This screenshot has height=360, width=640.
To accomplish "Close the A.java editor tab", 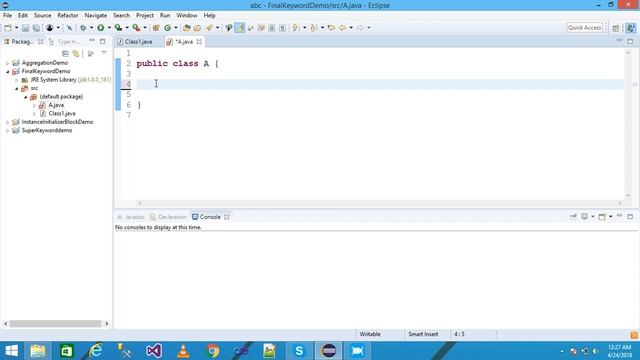I will [x=199, y=42].
